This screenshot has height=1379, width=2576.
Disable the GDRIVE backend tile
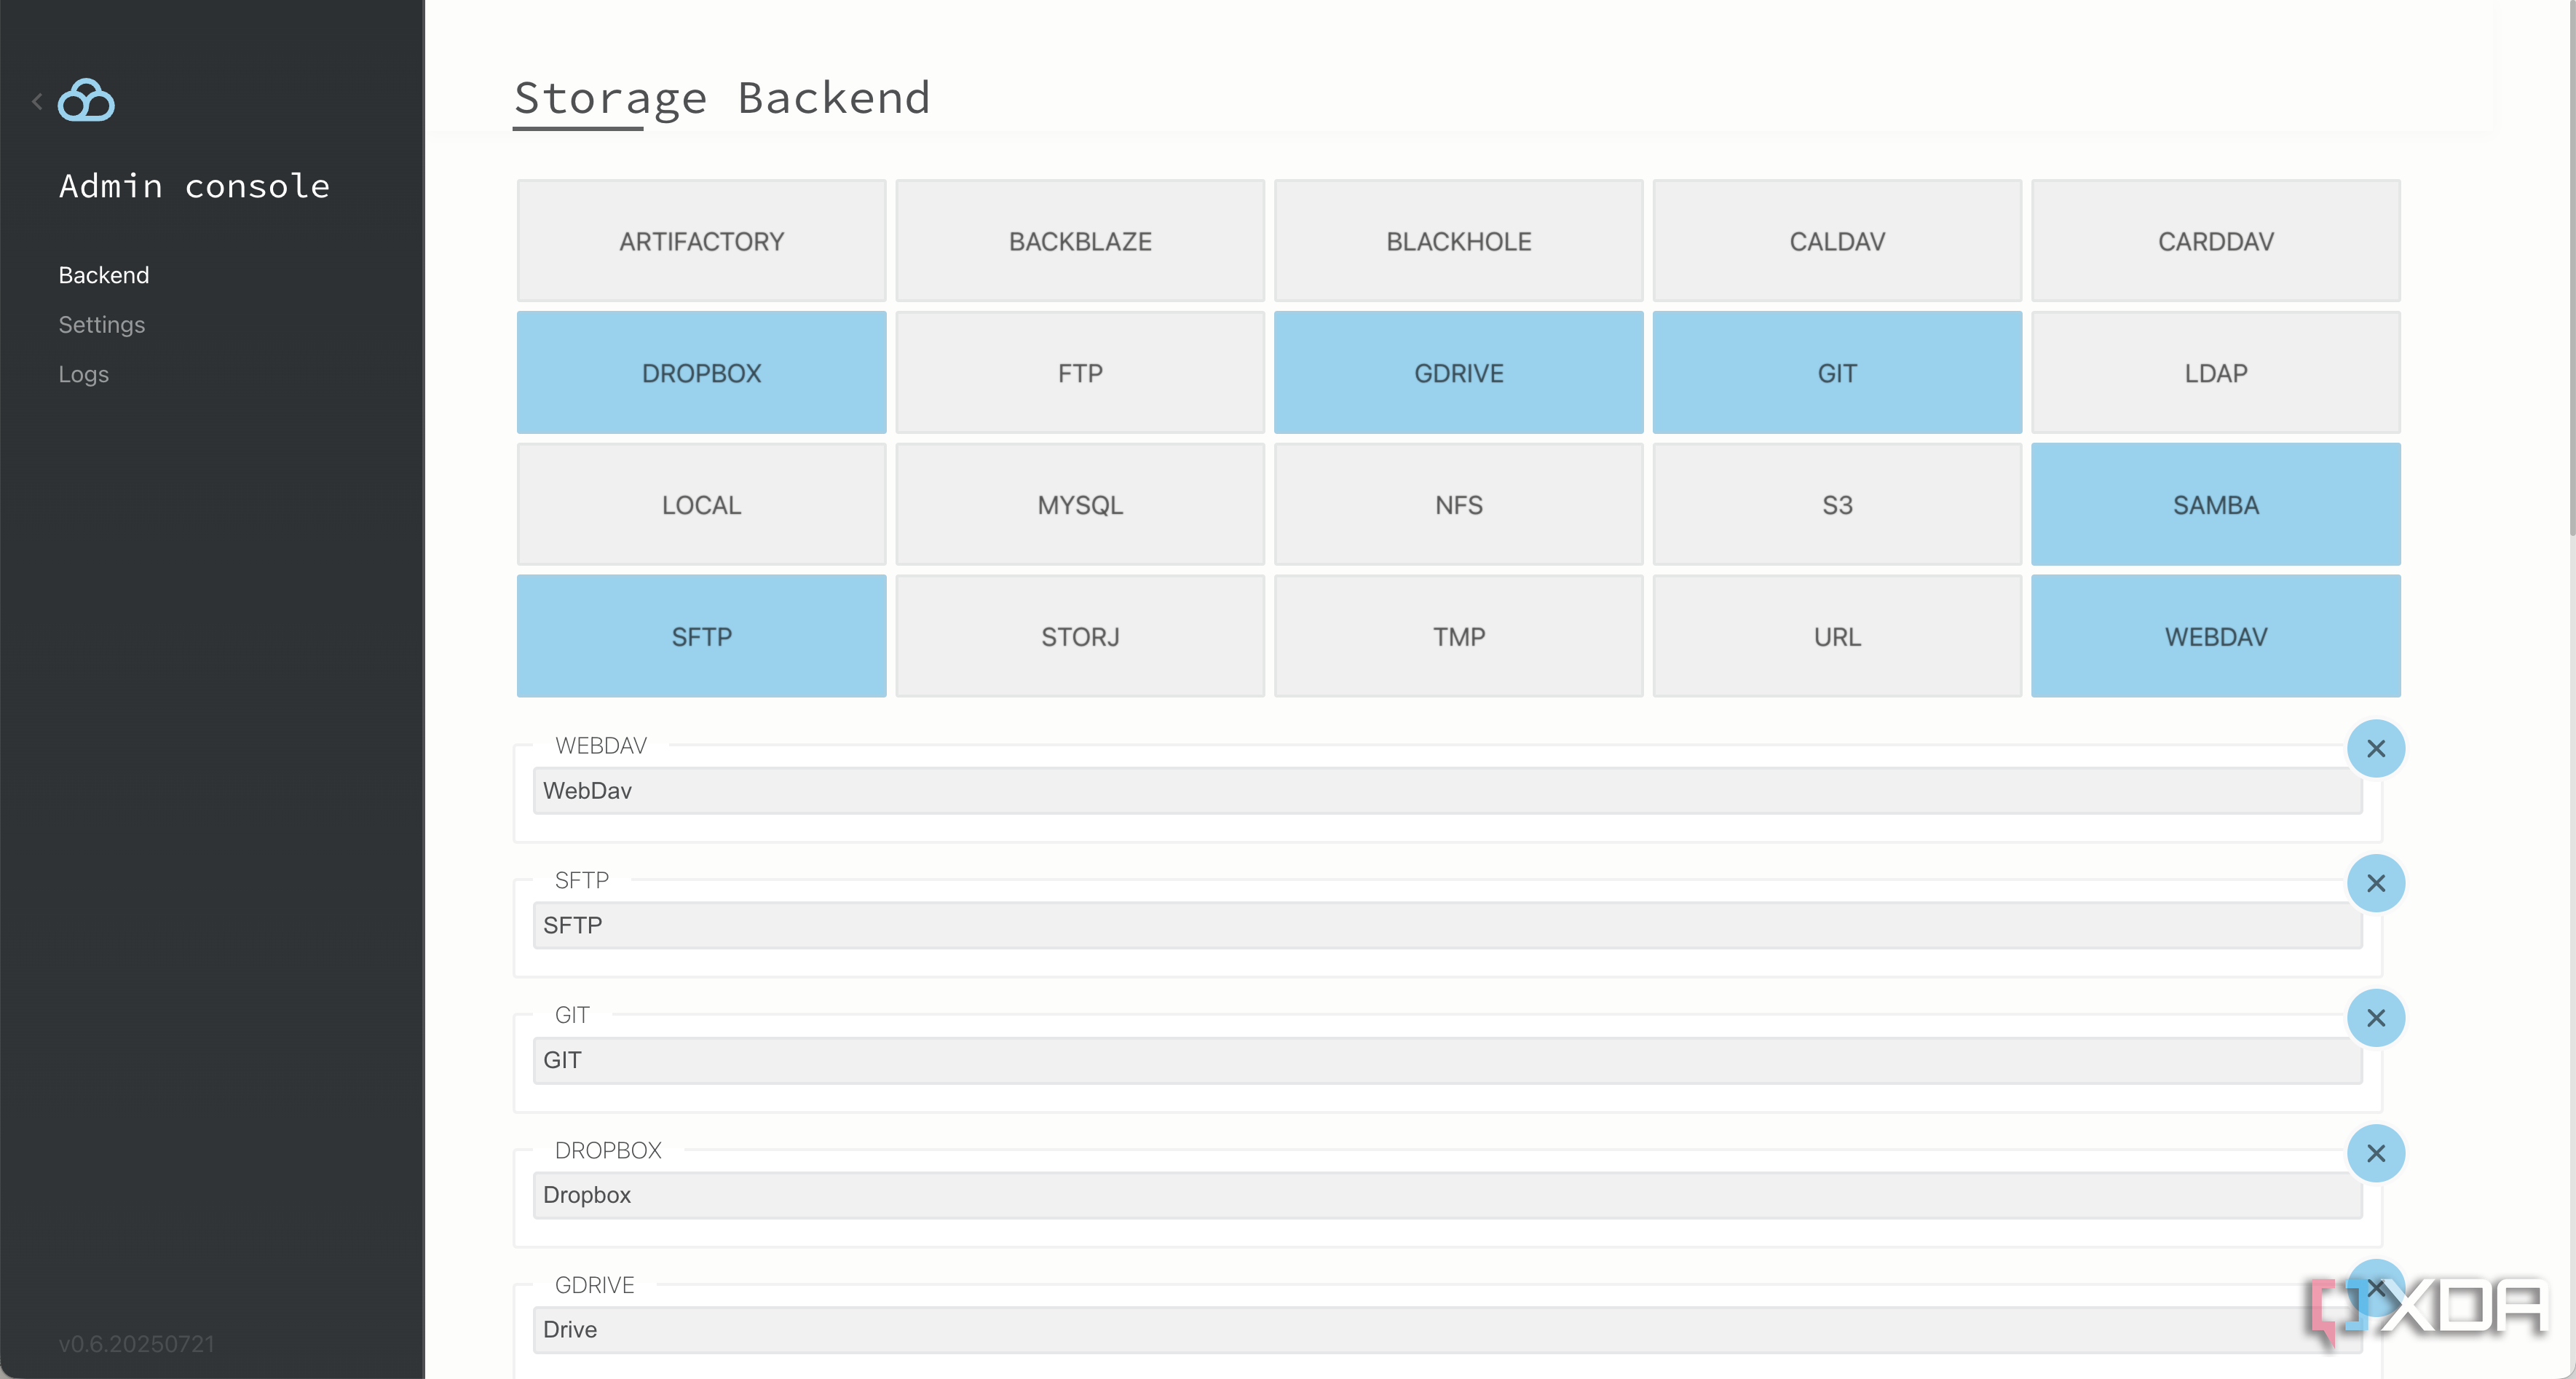pos(1458,373)
